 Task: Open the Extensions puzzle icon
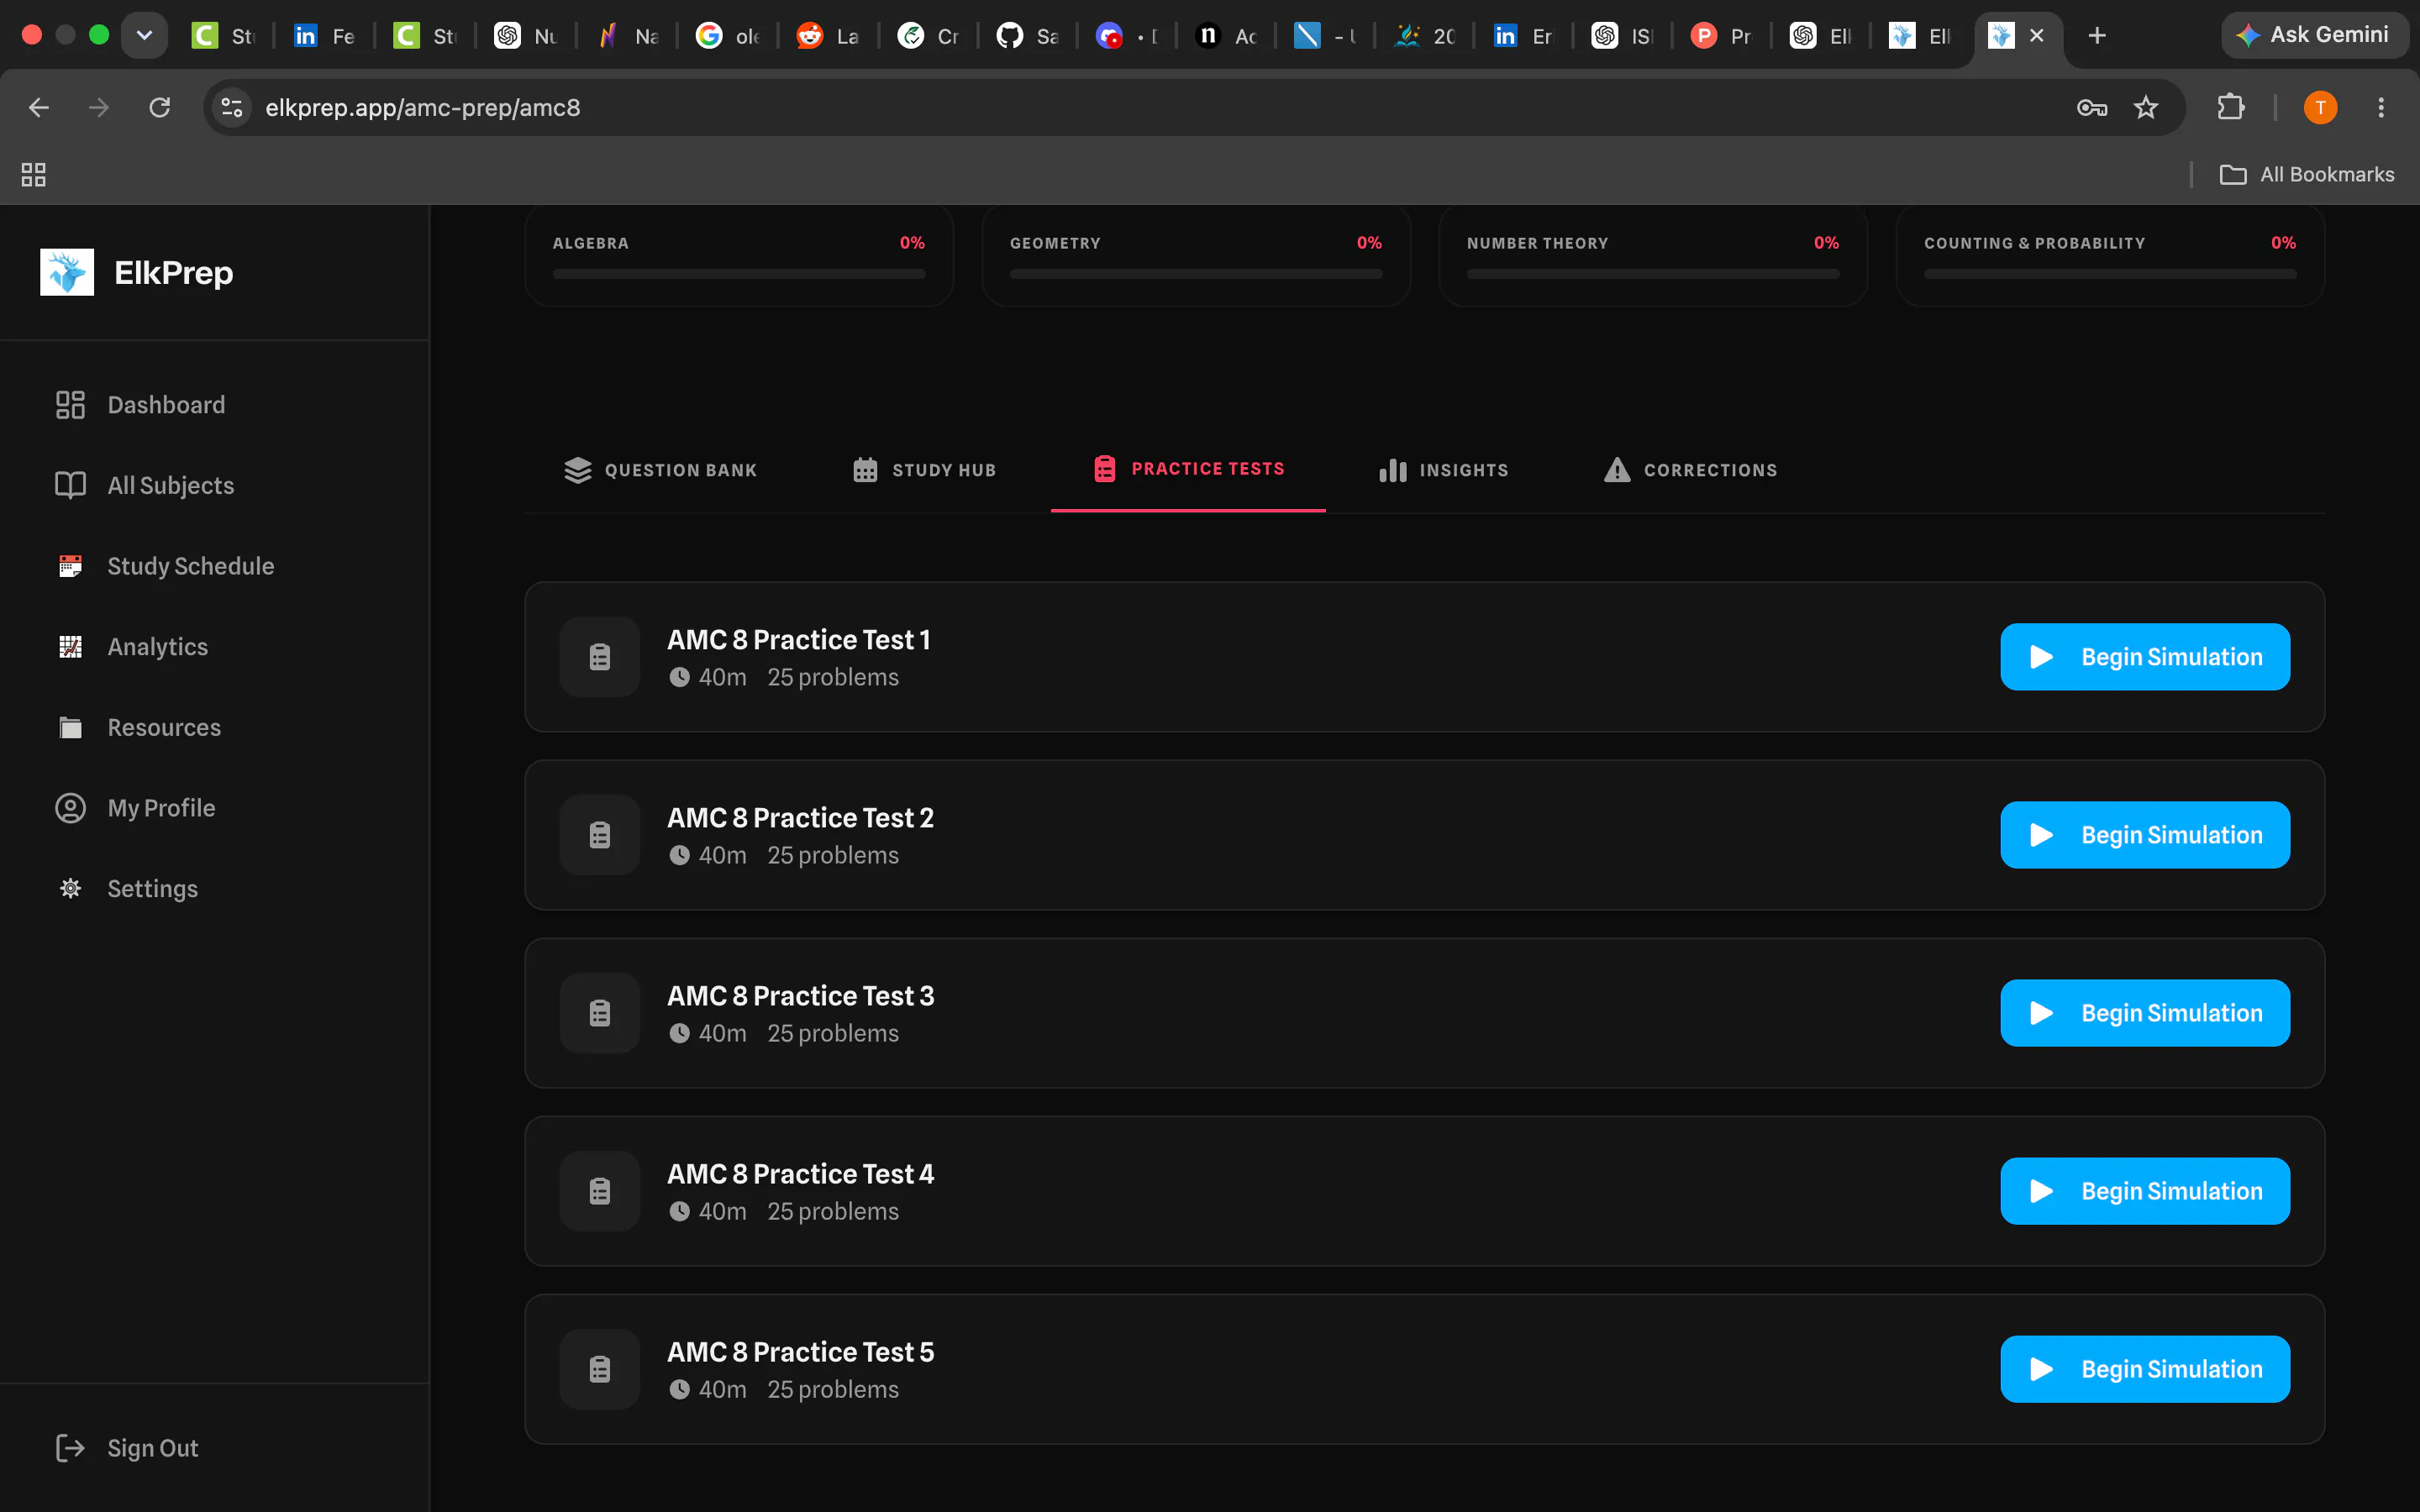[2231, 107]
